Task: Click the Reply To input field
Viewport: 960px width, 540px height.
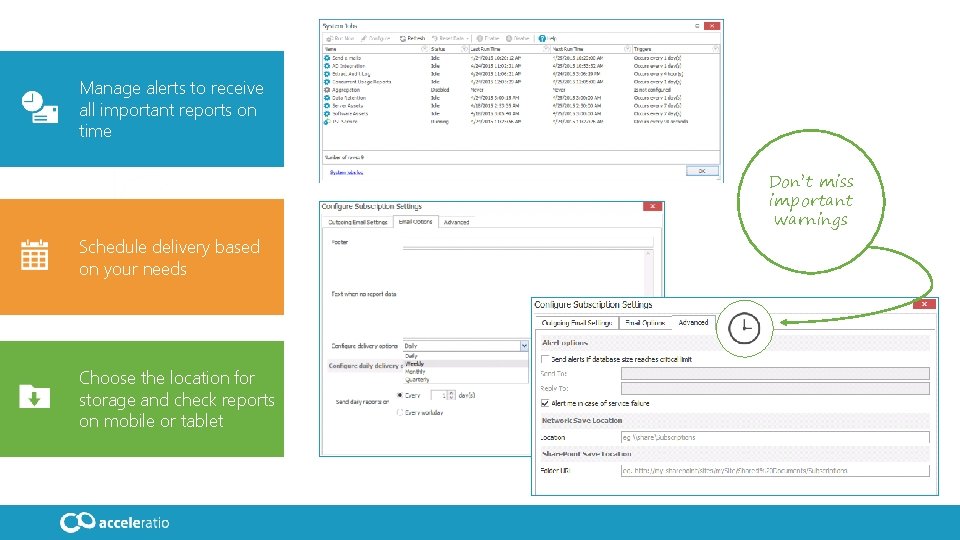Action: [x=775, y=388]
